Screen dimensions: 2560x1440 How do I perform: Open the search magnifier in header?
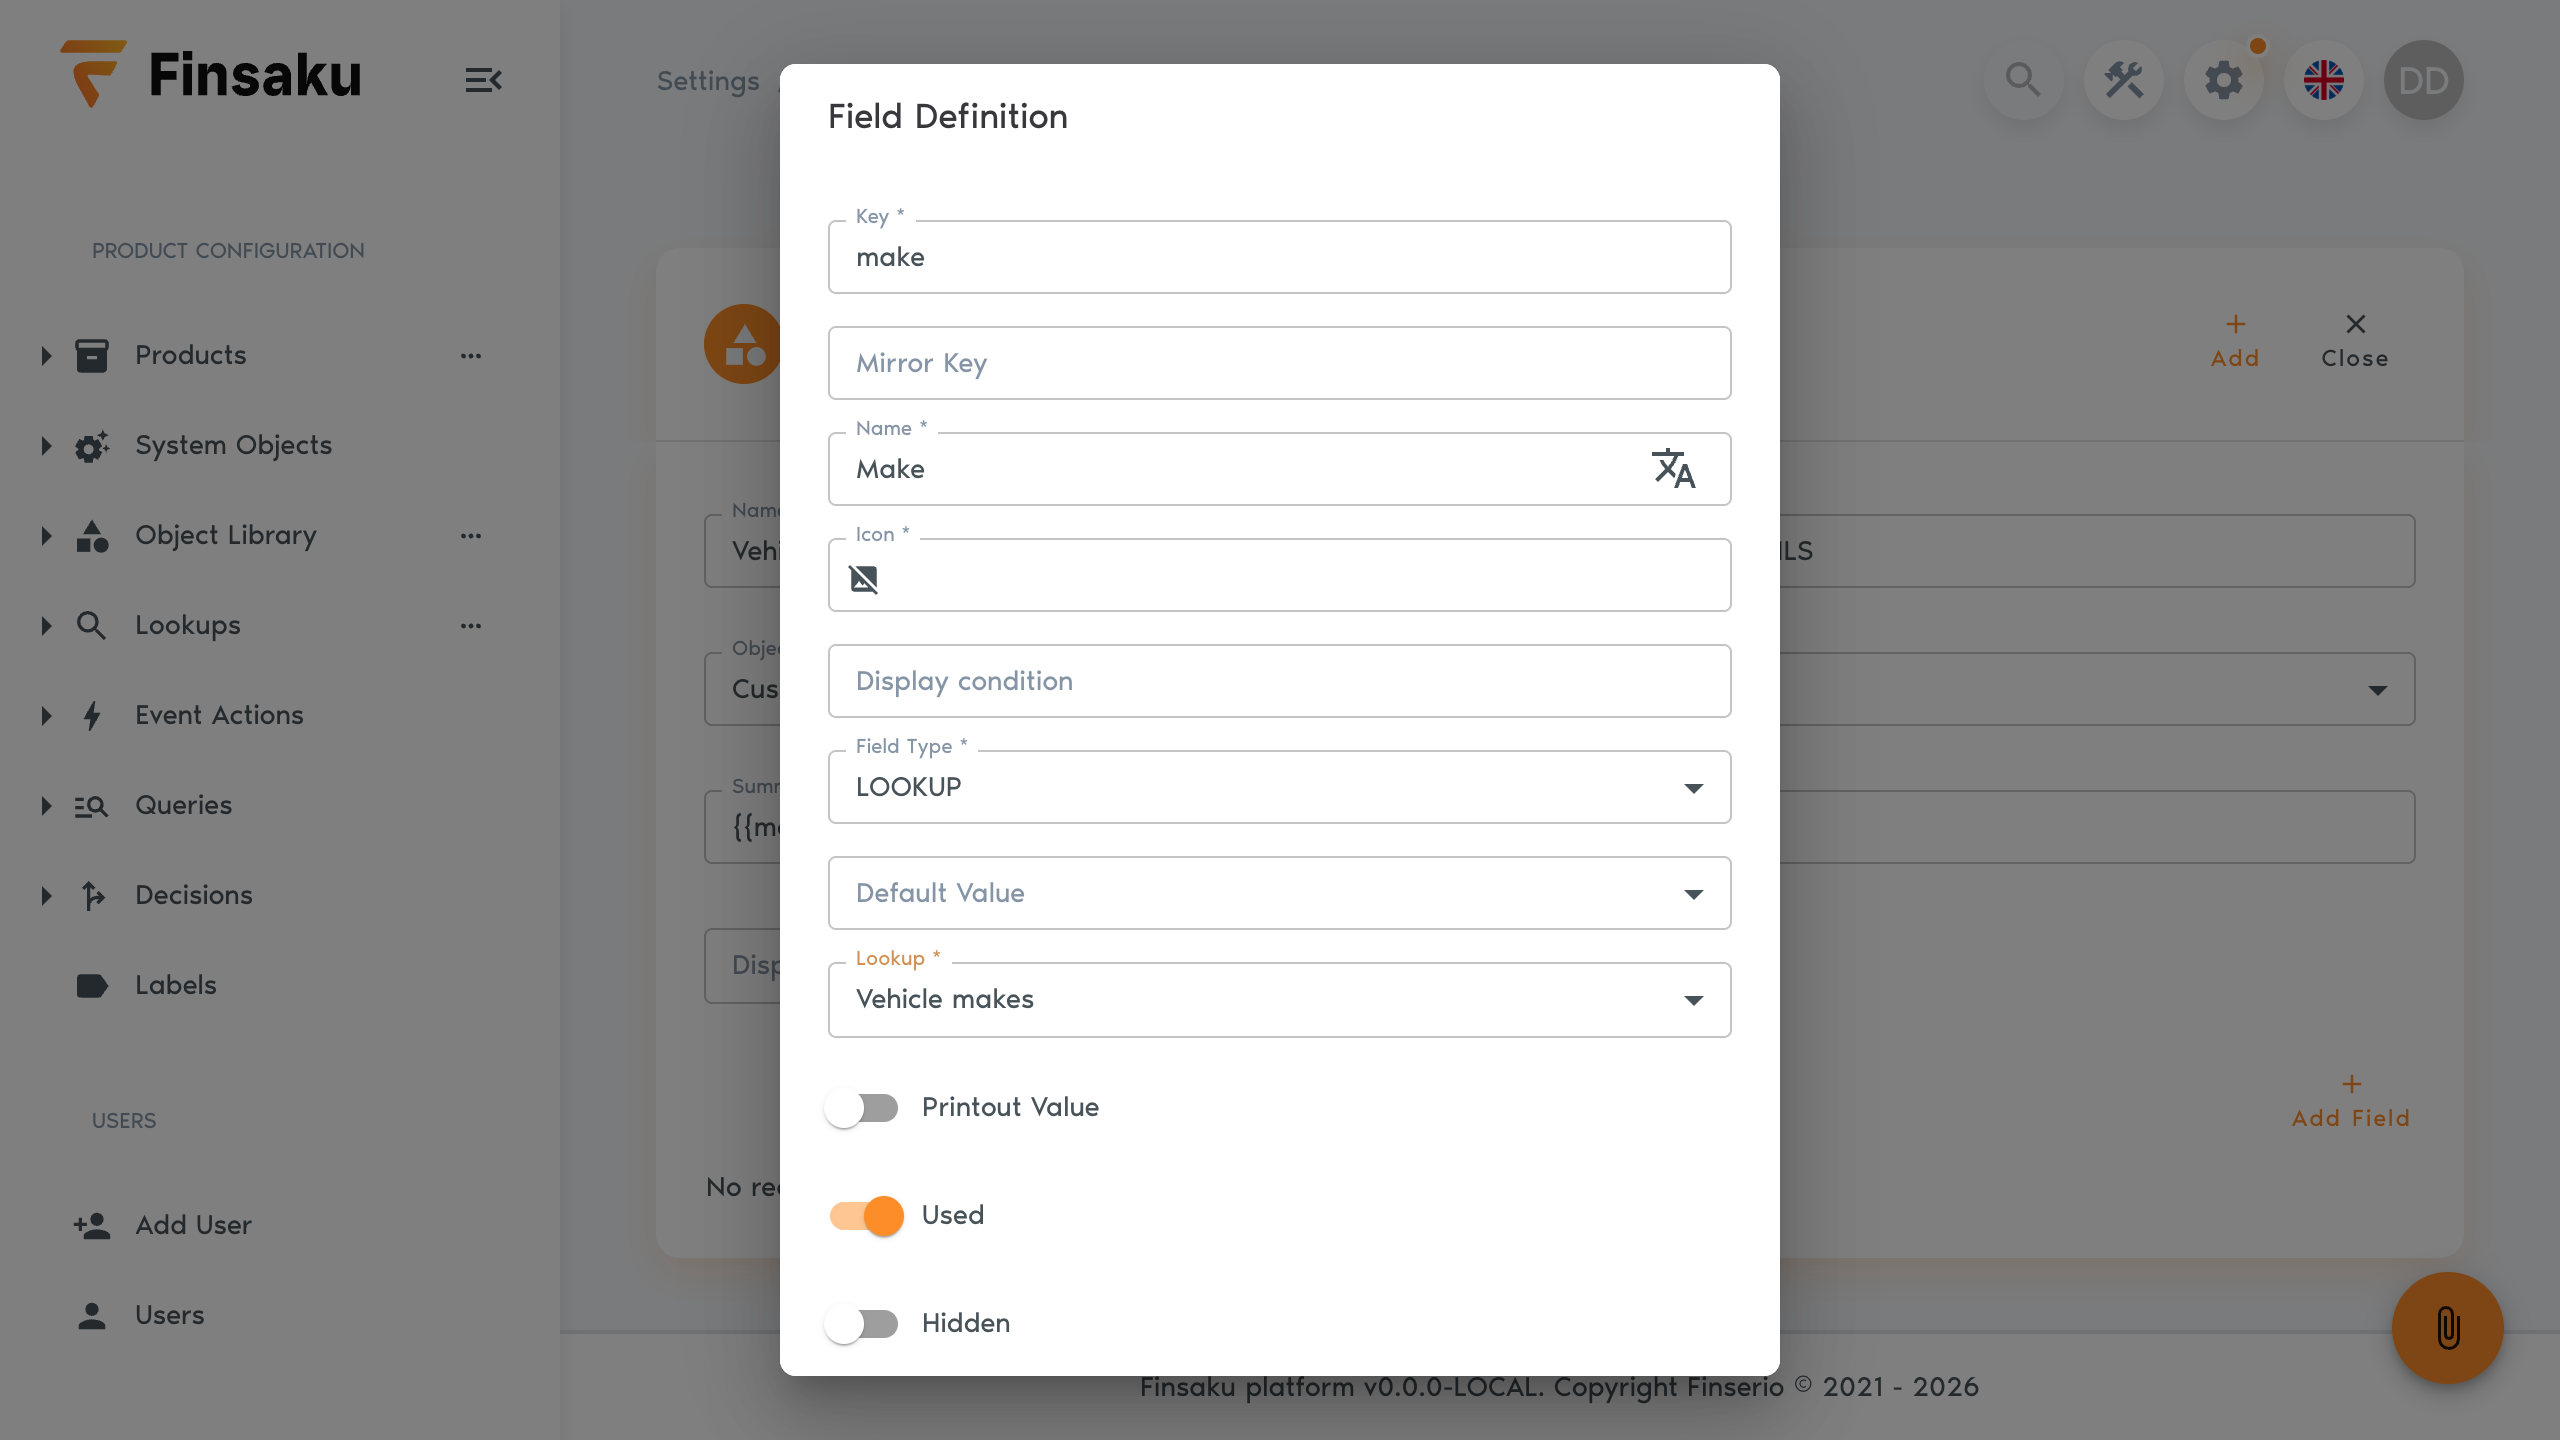[2023, 80]
